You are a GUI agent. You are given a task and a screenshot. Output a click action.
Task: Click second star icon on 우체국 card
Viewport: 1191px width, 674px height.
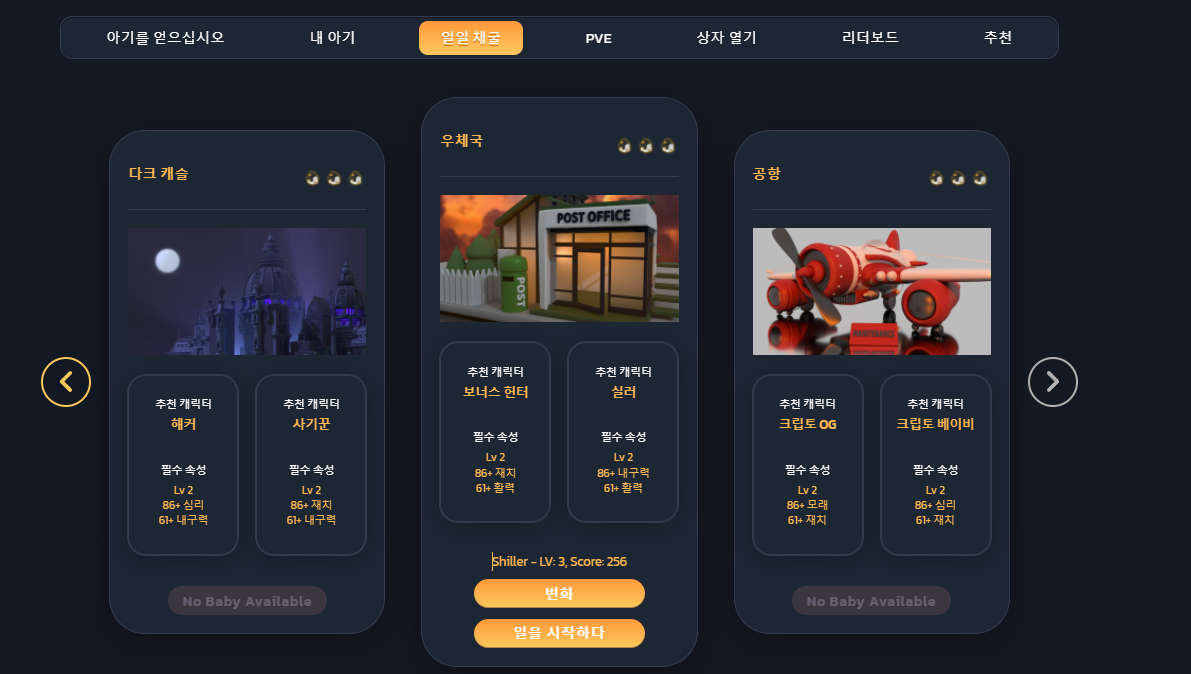pyautogui.click(x=646, y=145)
